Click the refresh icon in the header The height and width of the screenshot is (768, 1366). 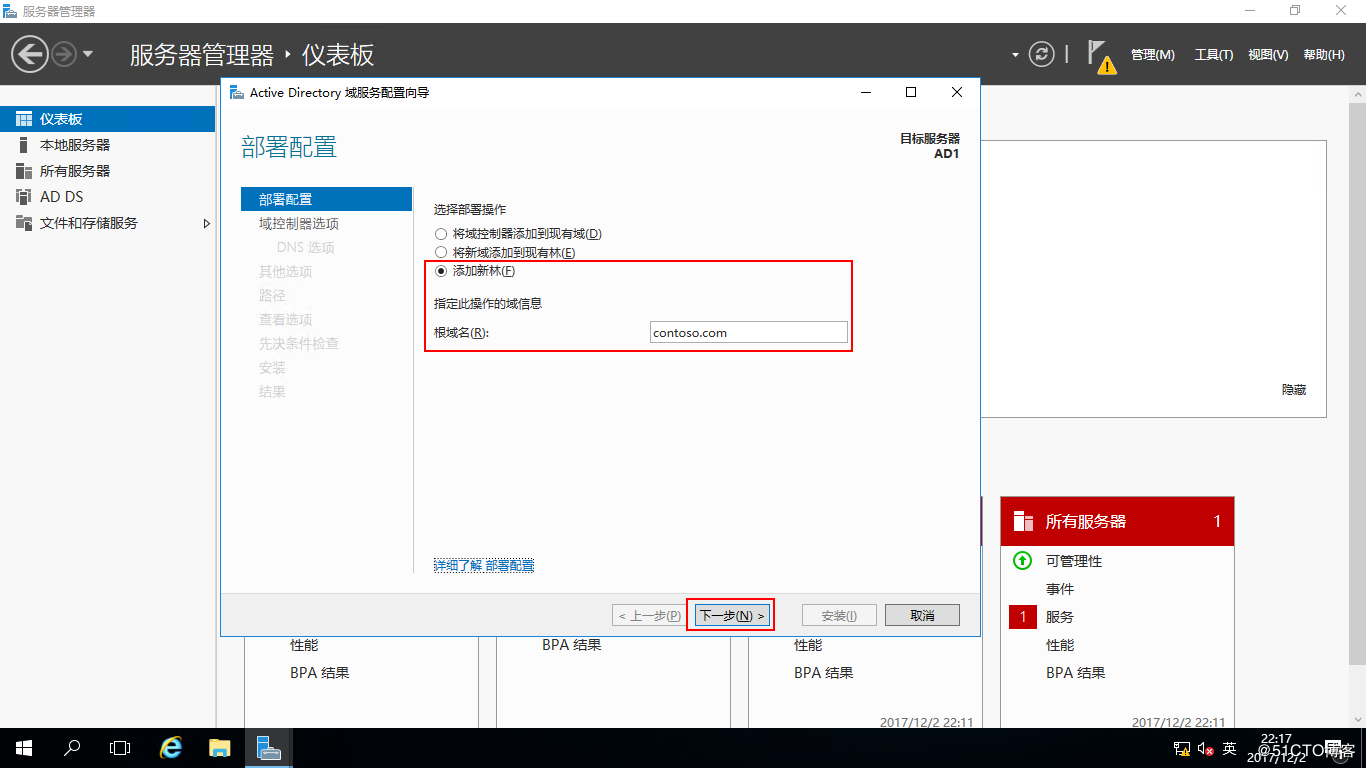pos(1042,54)
